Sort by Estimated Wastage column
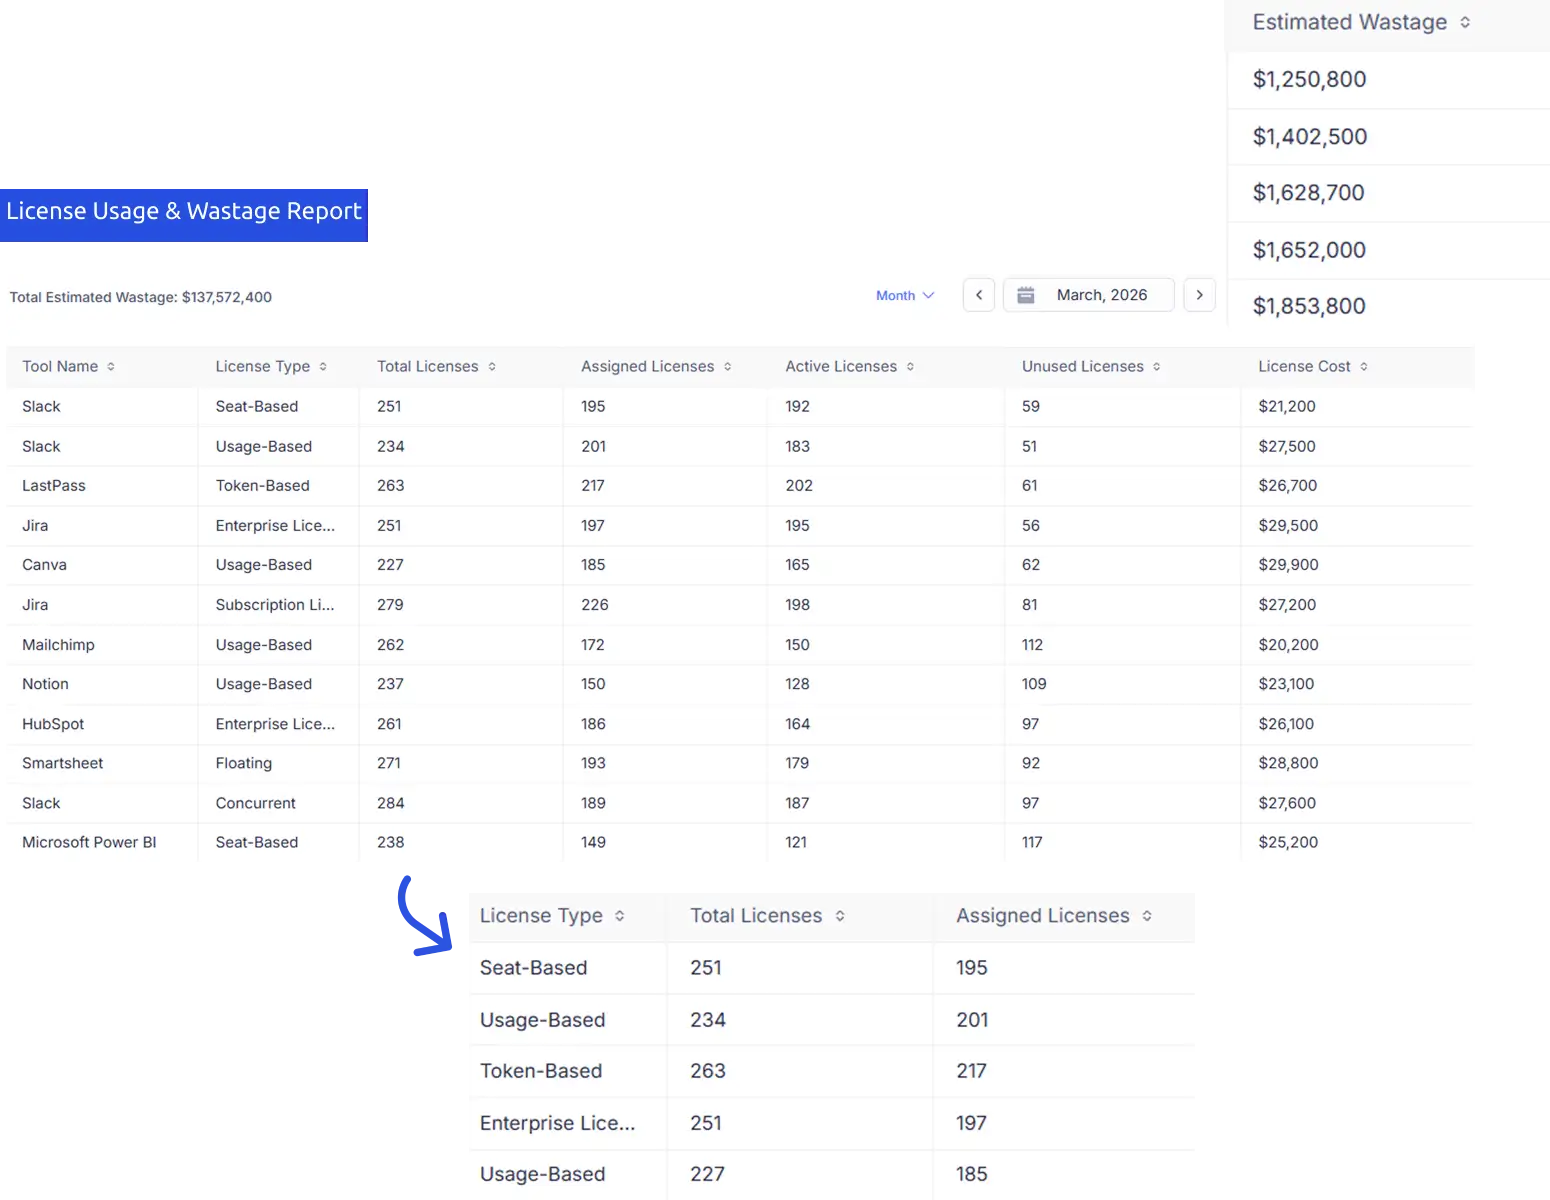1550x1200 pixels. point(1466,21)
